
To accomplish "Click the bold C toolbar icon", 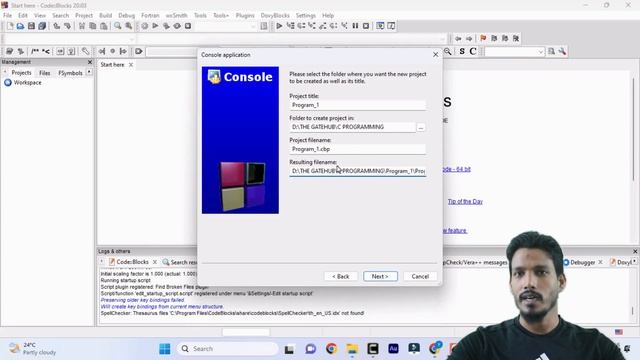I will point(473,51).
